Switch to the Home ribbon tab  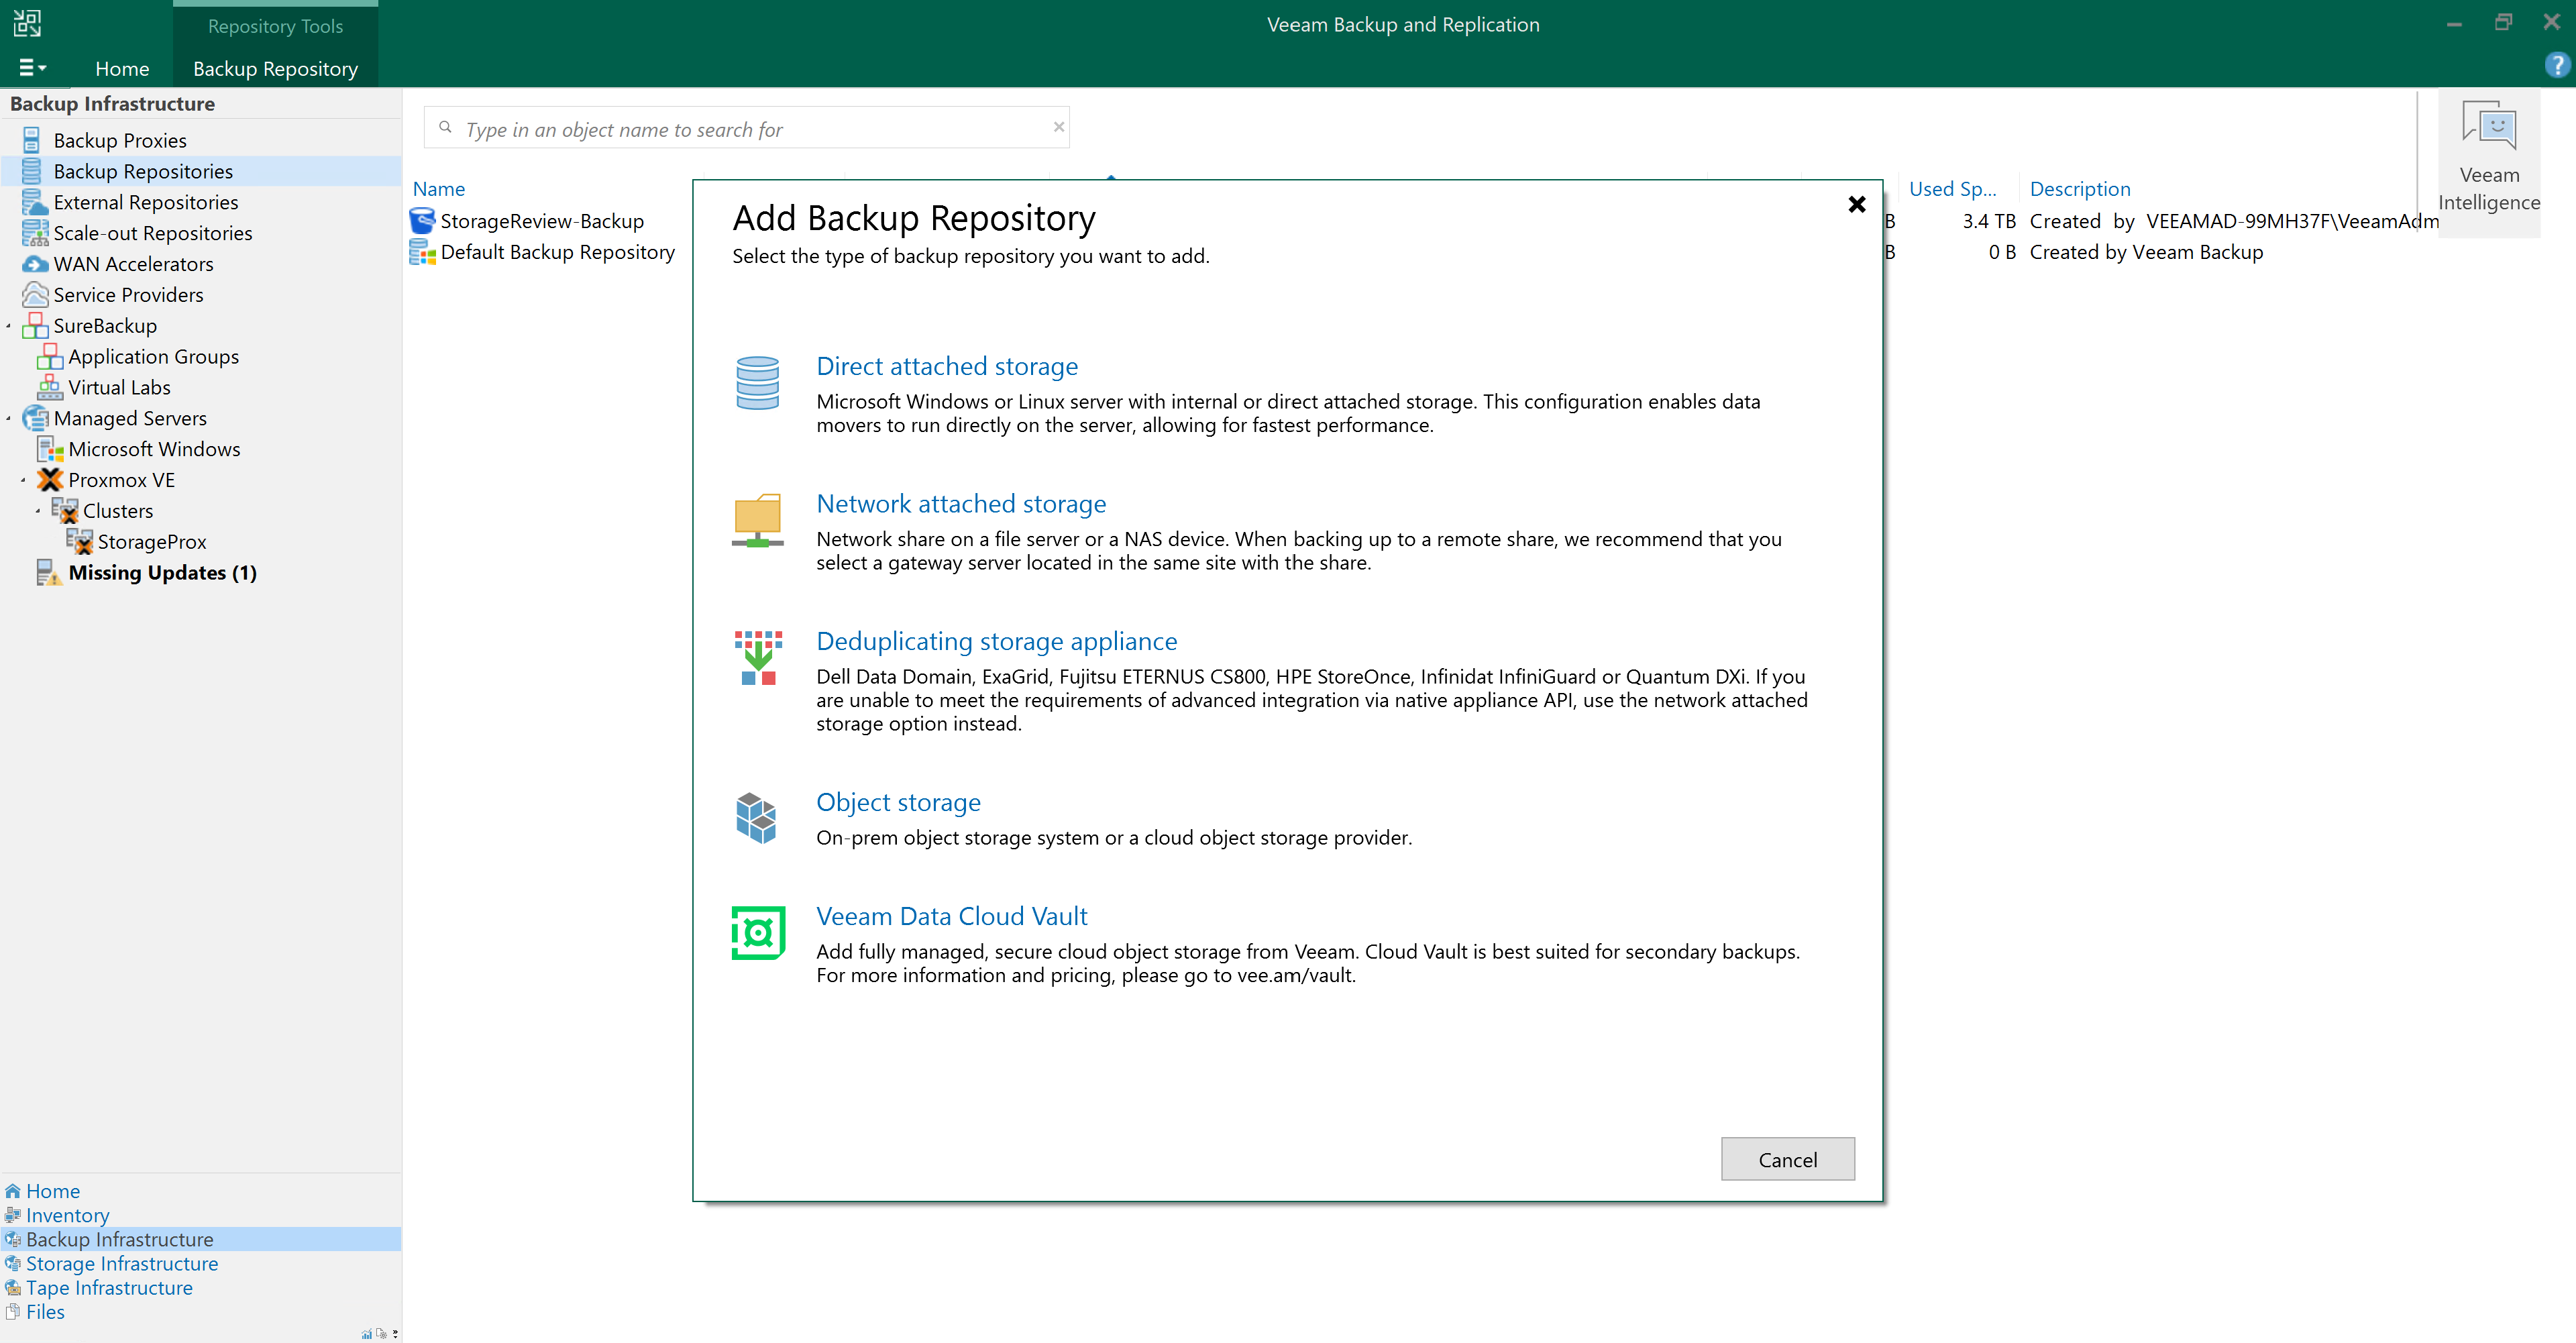pyautogui.click(x=122, y=68)
